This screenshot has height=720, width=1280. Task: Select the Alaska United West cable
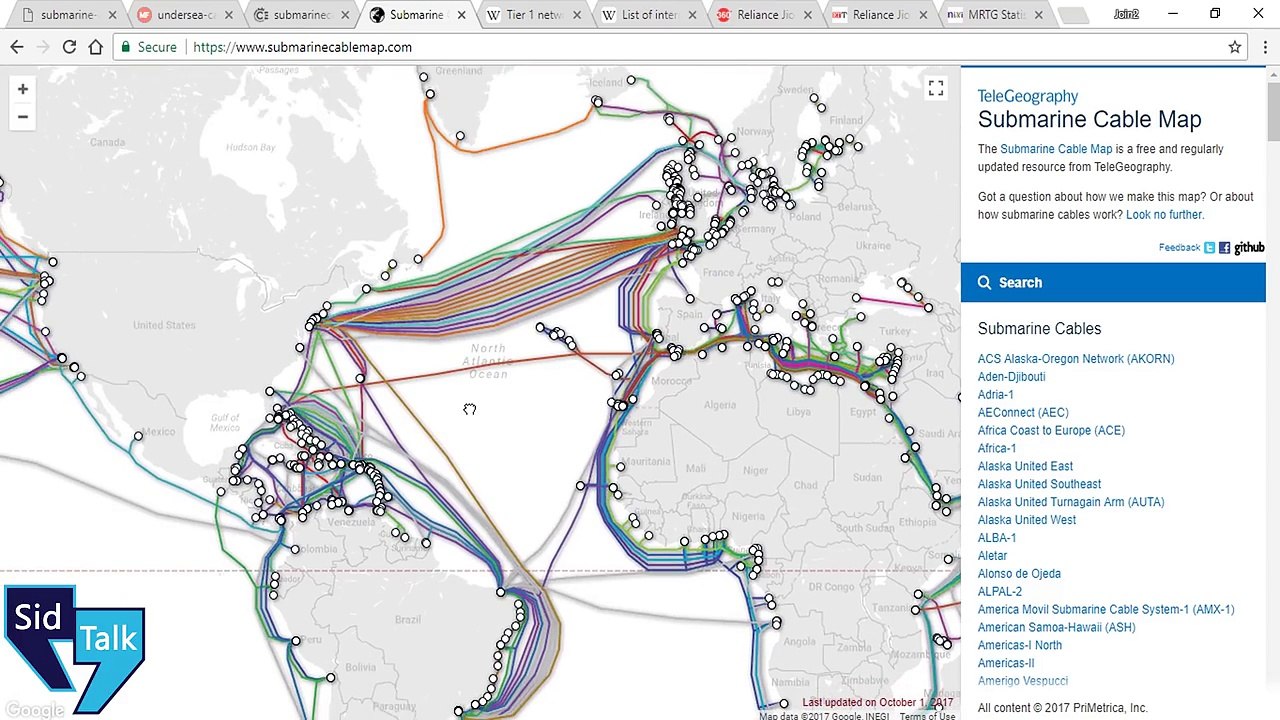click(x=1027, y=521)
